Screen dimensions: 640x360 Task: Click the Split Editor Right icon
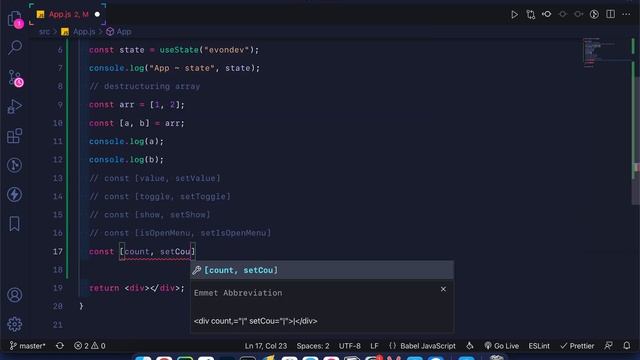point(610,14)
